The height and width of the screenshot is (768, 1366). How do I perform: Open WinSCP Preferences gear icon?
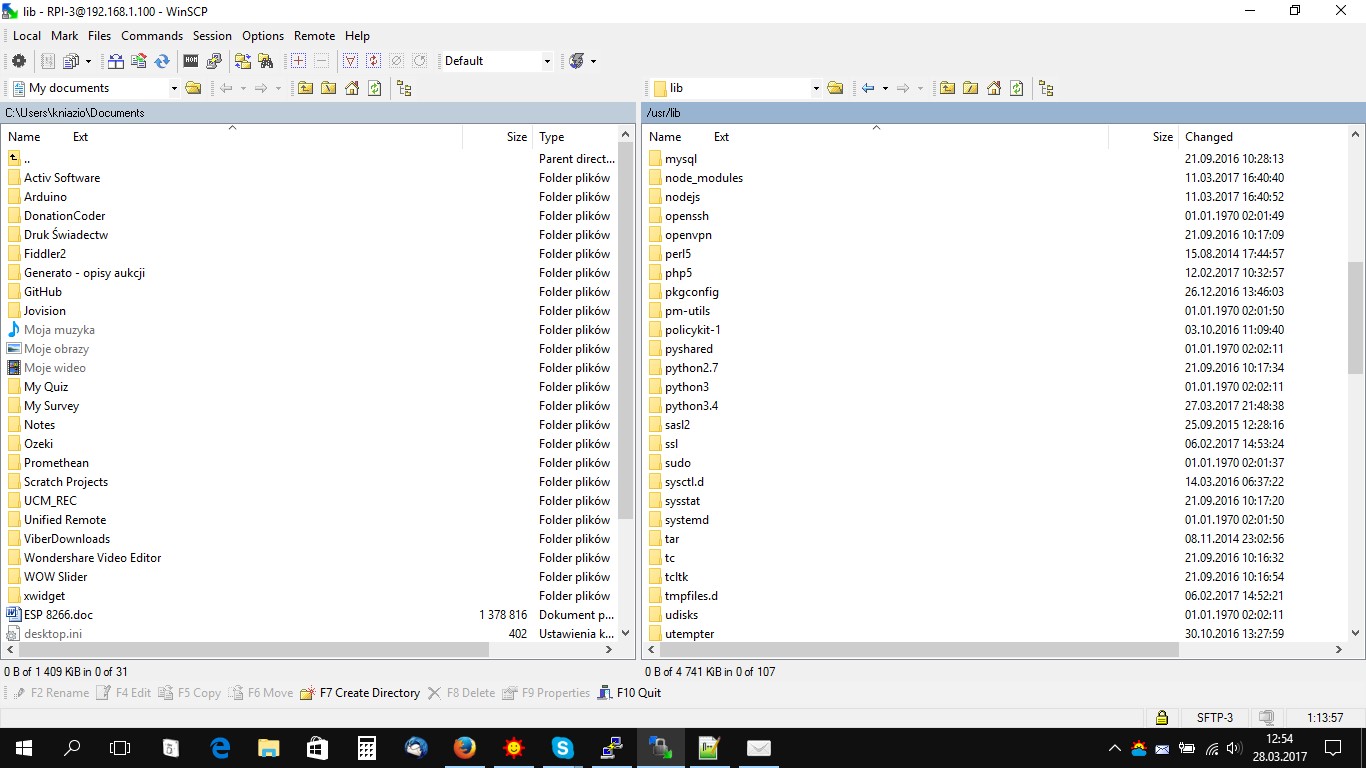tap(18, 61)
